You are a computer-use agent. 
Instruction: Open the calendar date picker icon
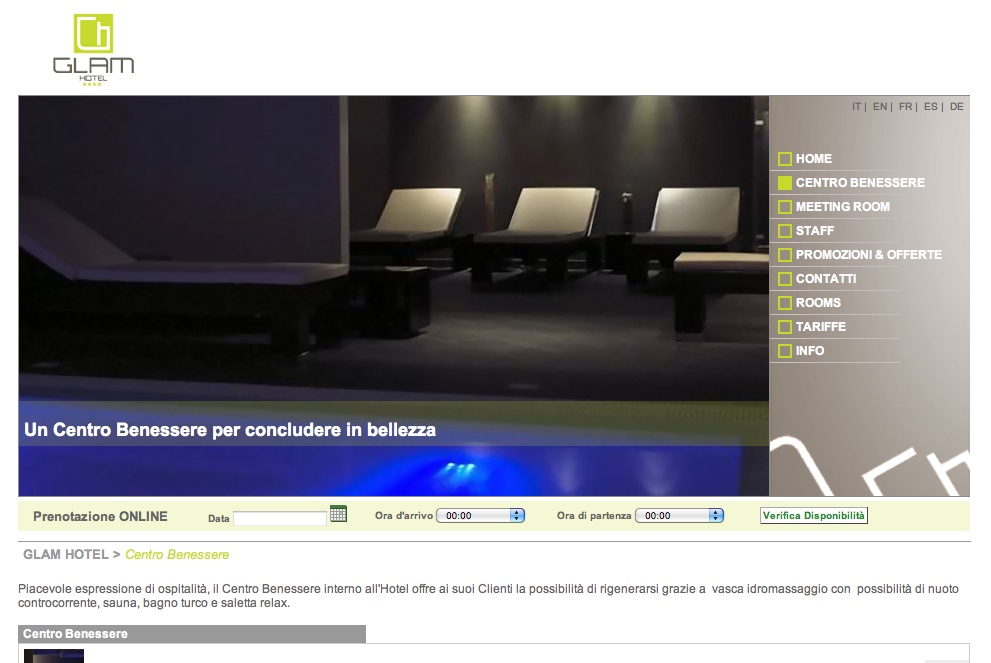[x=338, y=514]
